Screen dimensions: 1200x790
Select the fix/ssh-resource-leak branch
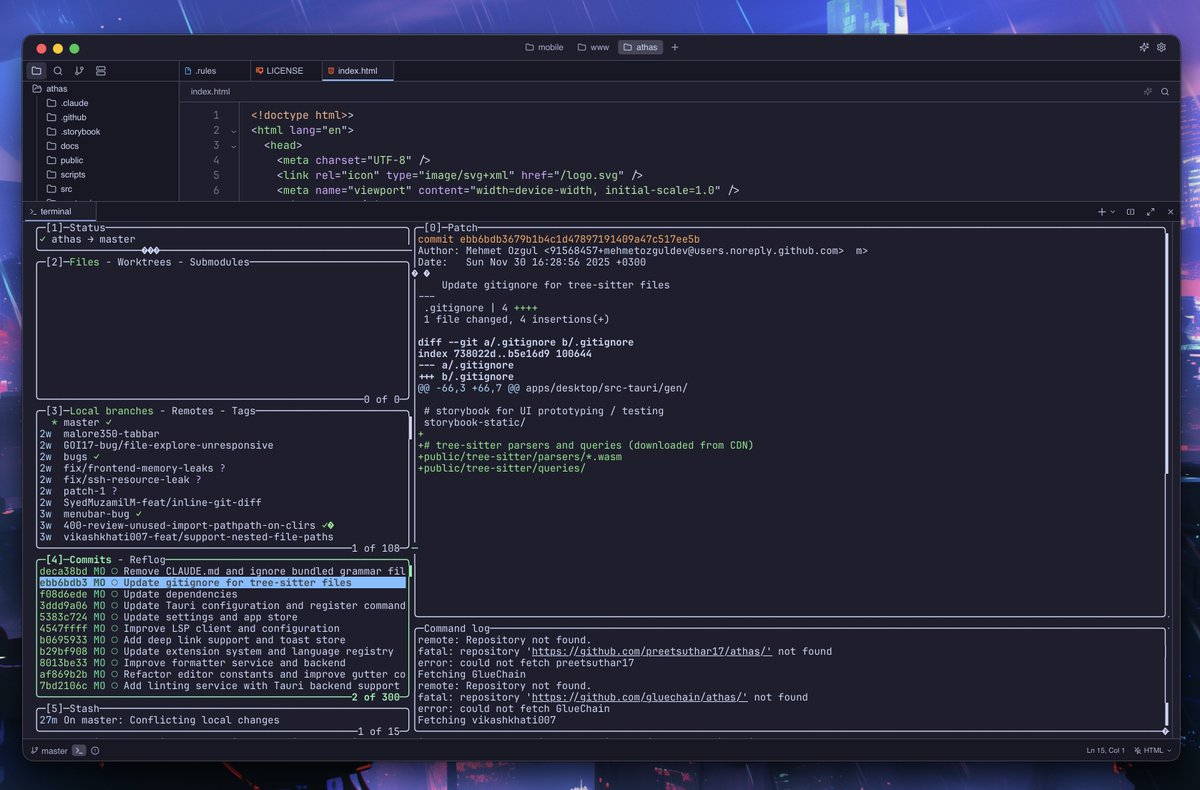pyautogui.click(x=223, y=480)
